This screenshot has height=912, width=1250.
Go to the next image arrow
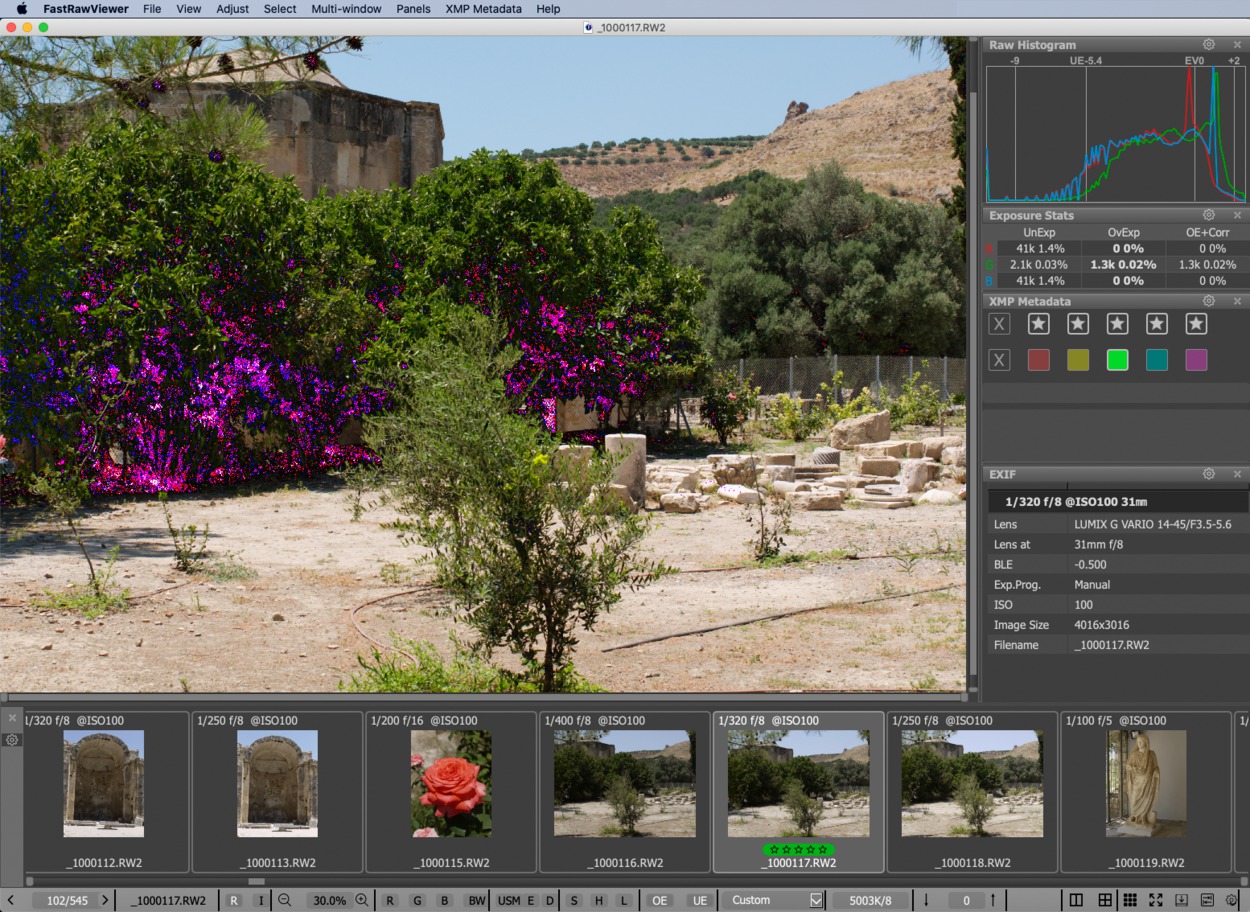click(105, 900)
